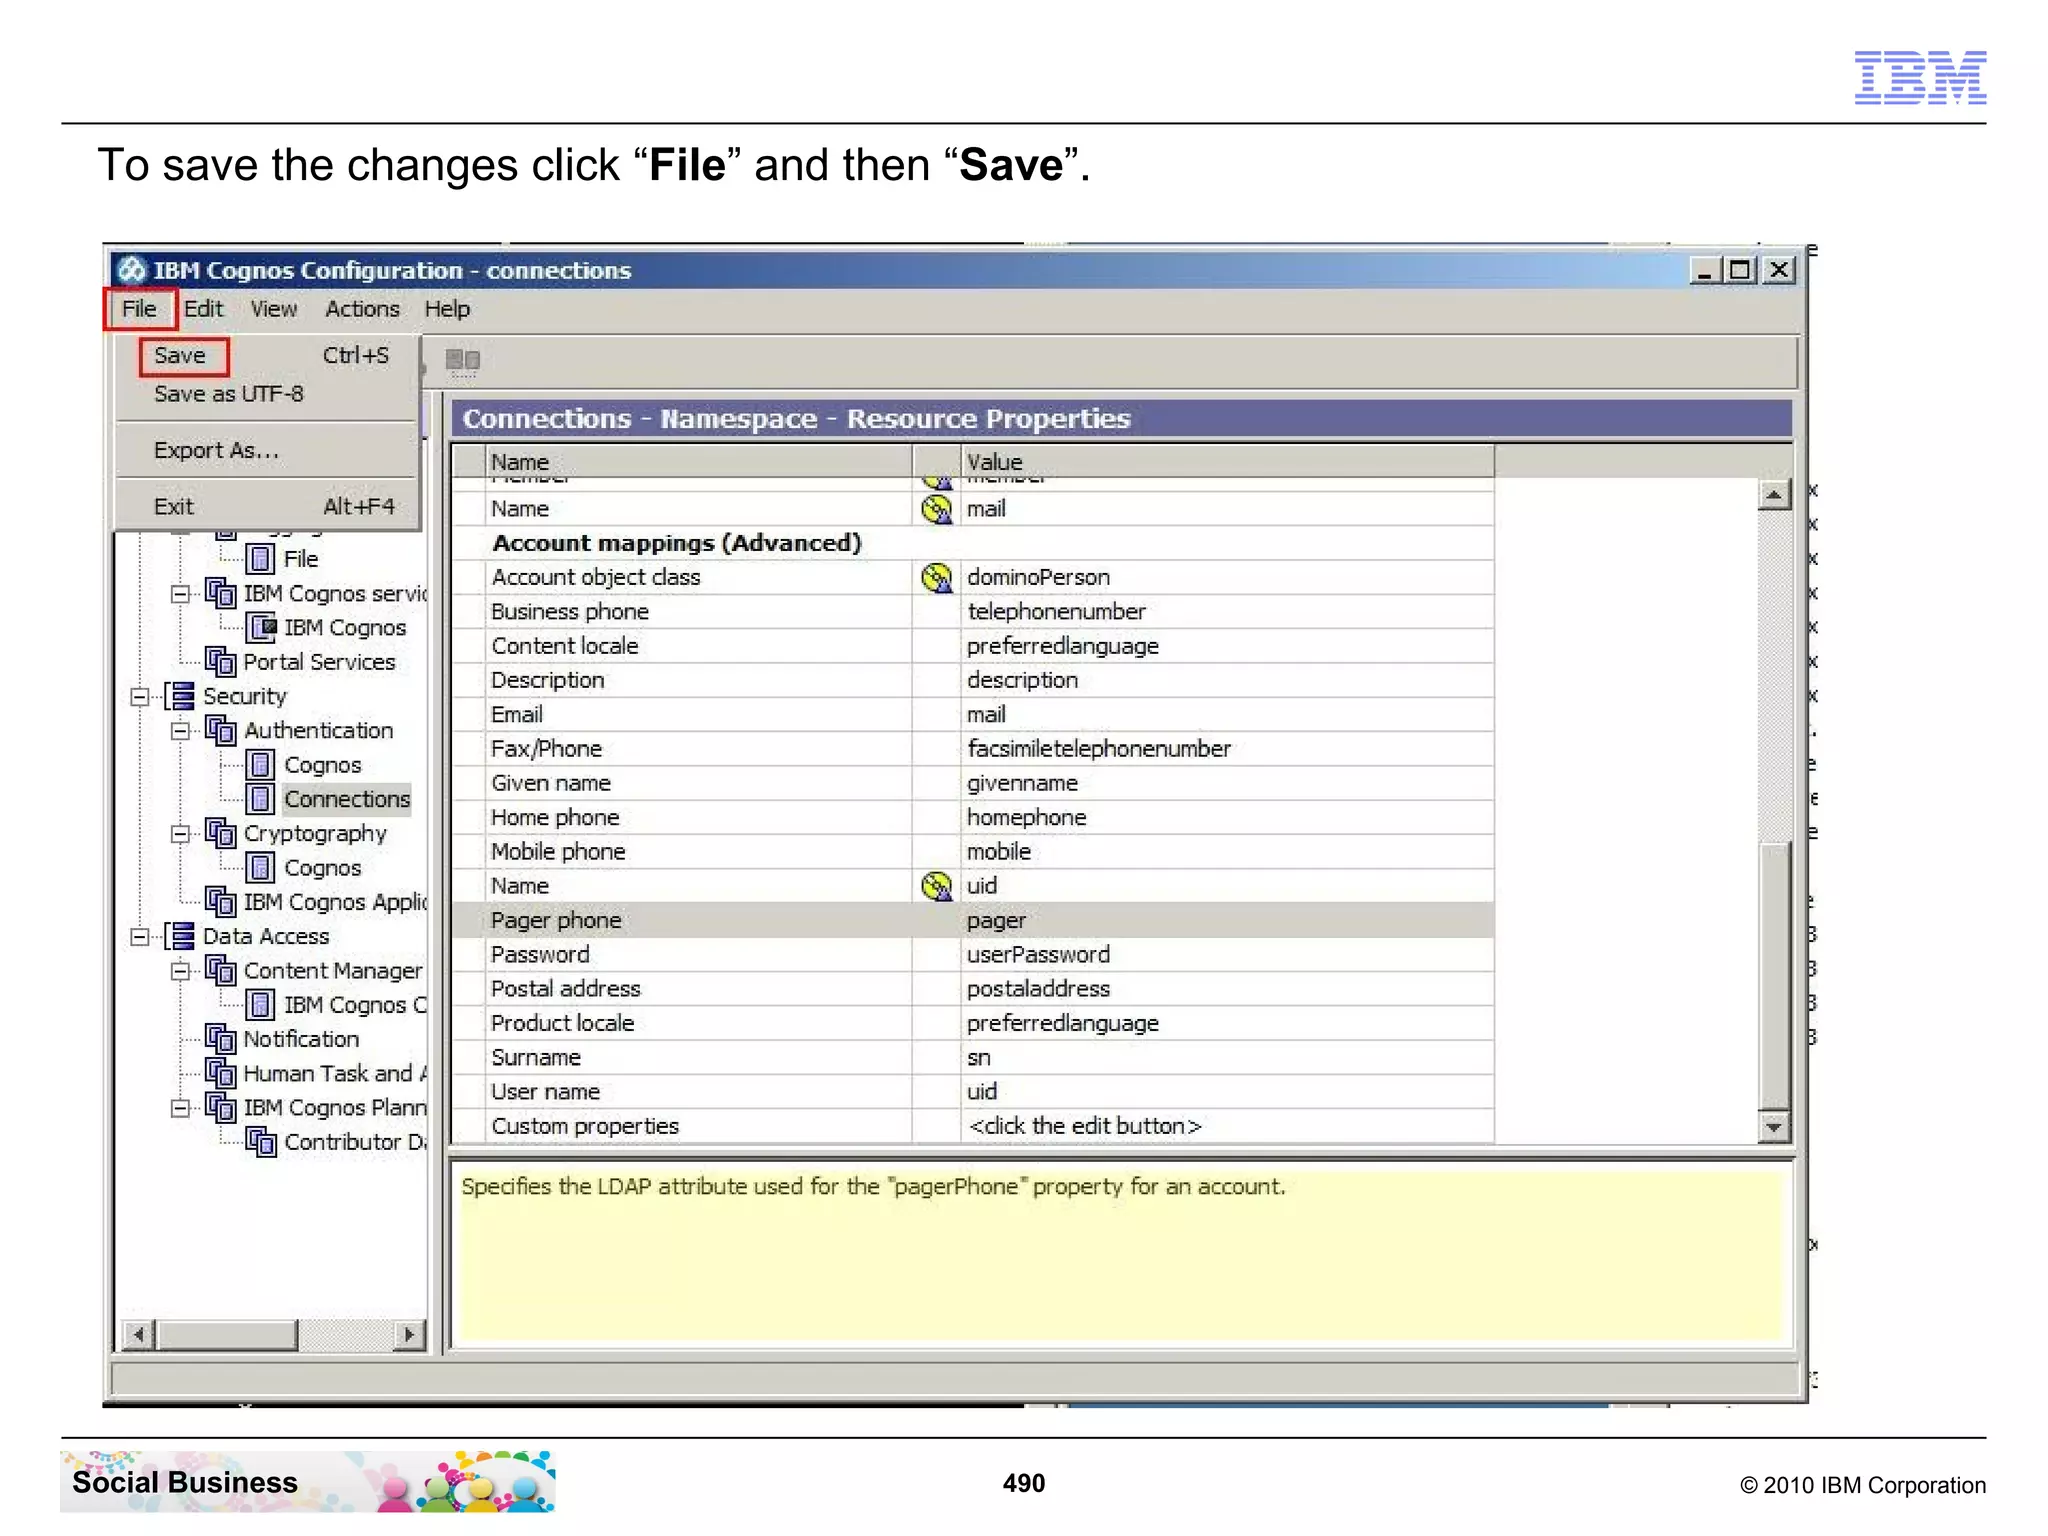
Task: Click the IBM Cognos services folder icon
Action: 220,593
